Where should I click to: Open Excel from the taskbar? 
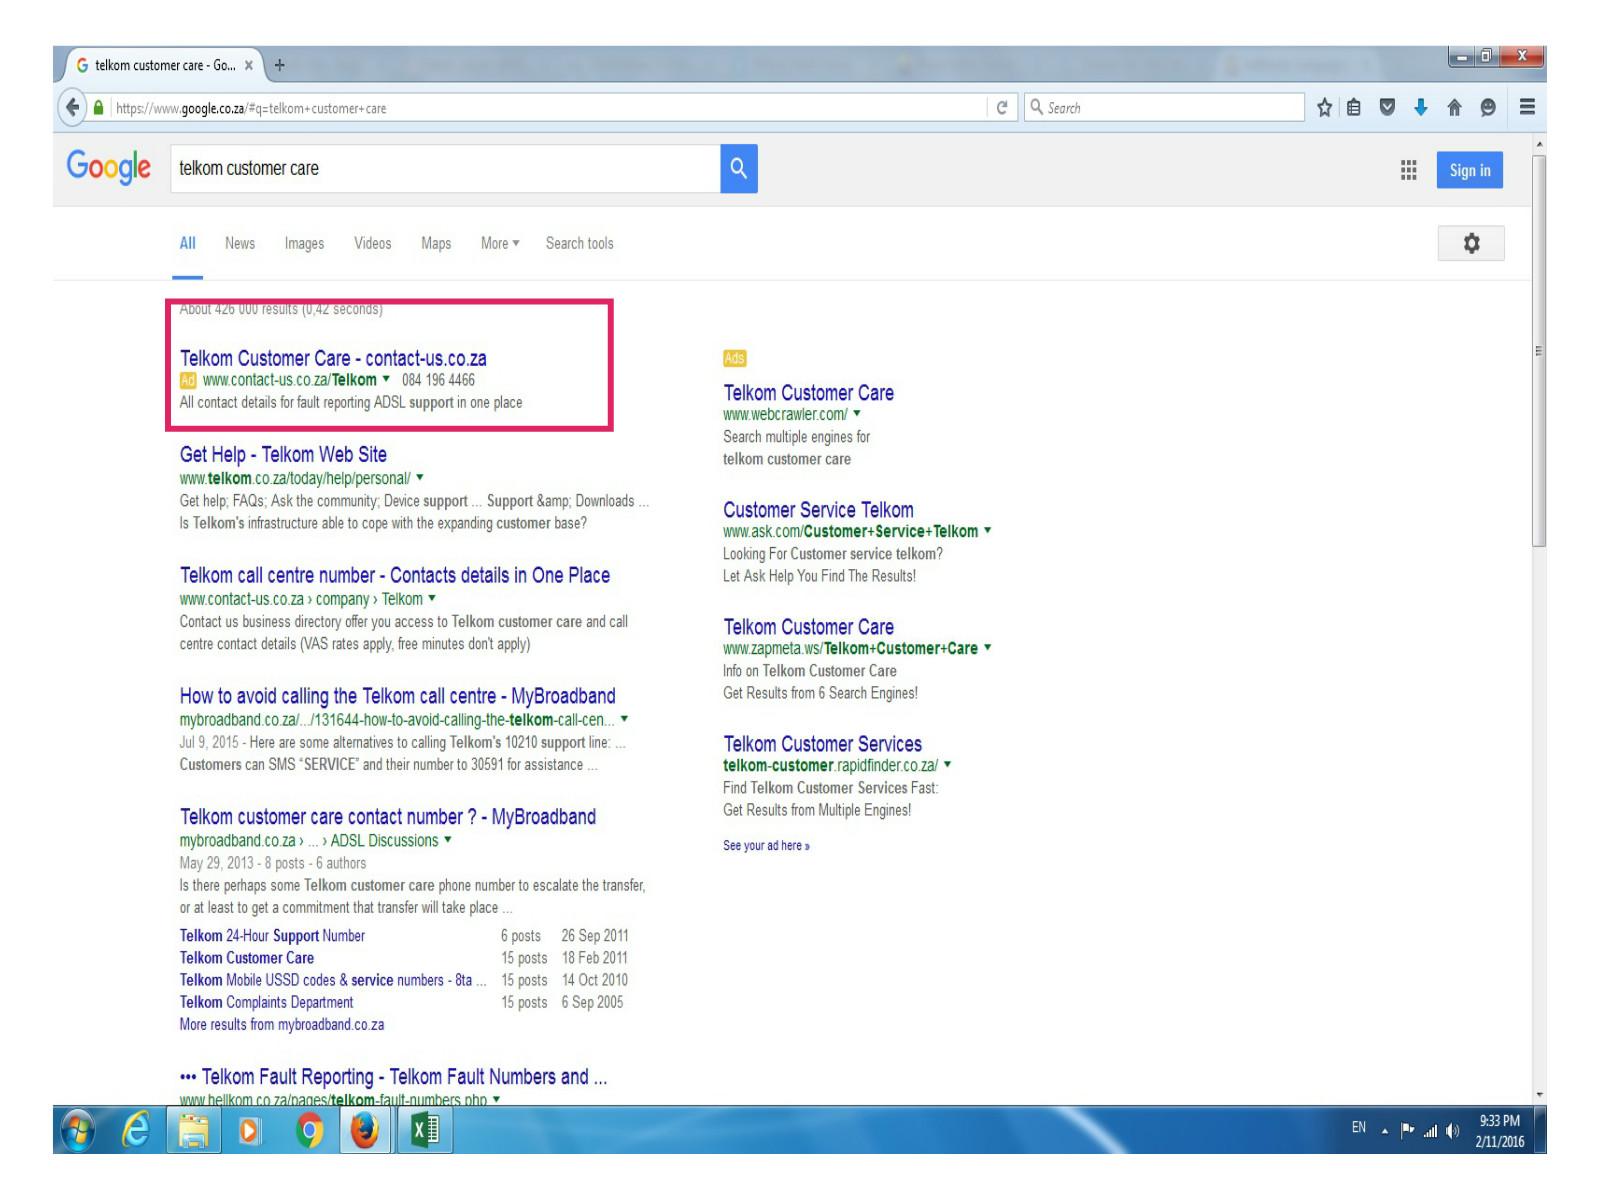[x=424, y=1131]
